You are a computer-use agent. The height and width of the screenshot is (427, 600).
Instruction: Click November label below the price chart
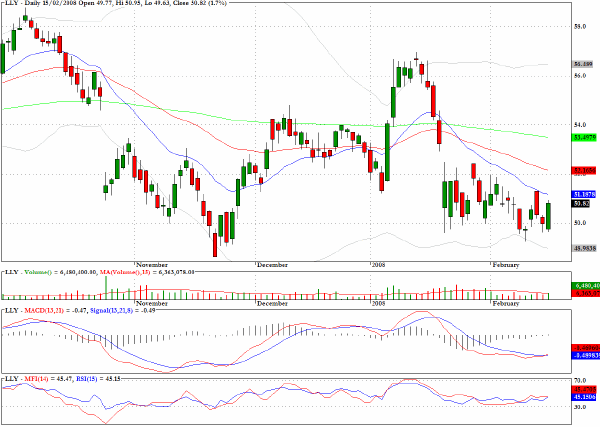pos(152,265)
